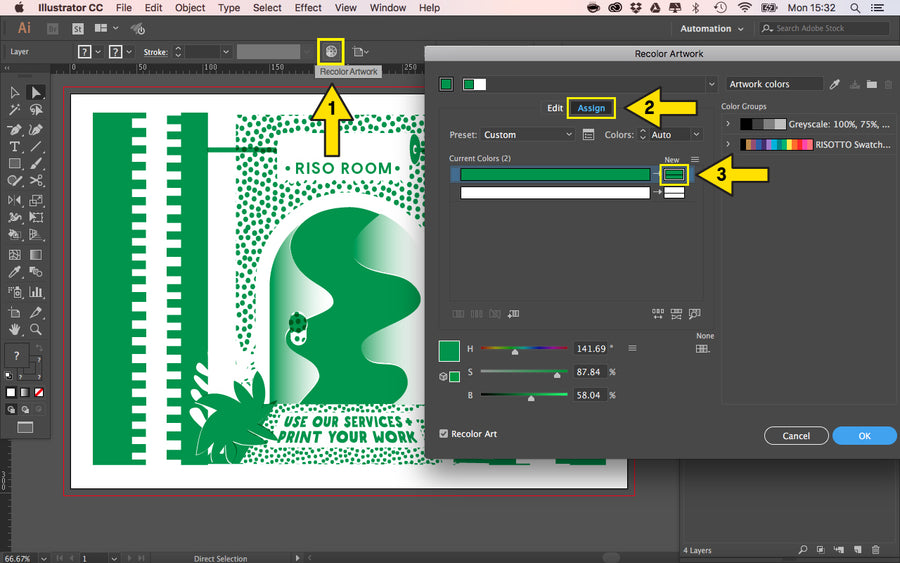Set paint to None slashed swatch

pos(39,393)
